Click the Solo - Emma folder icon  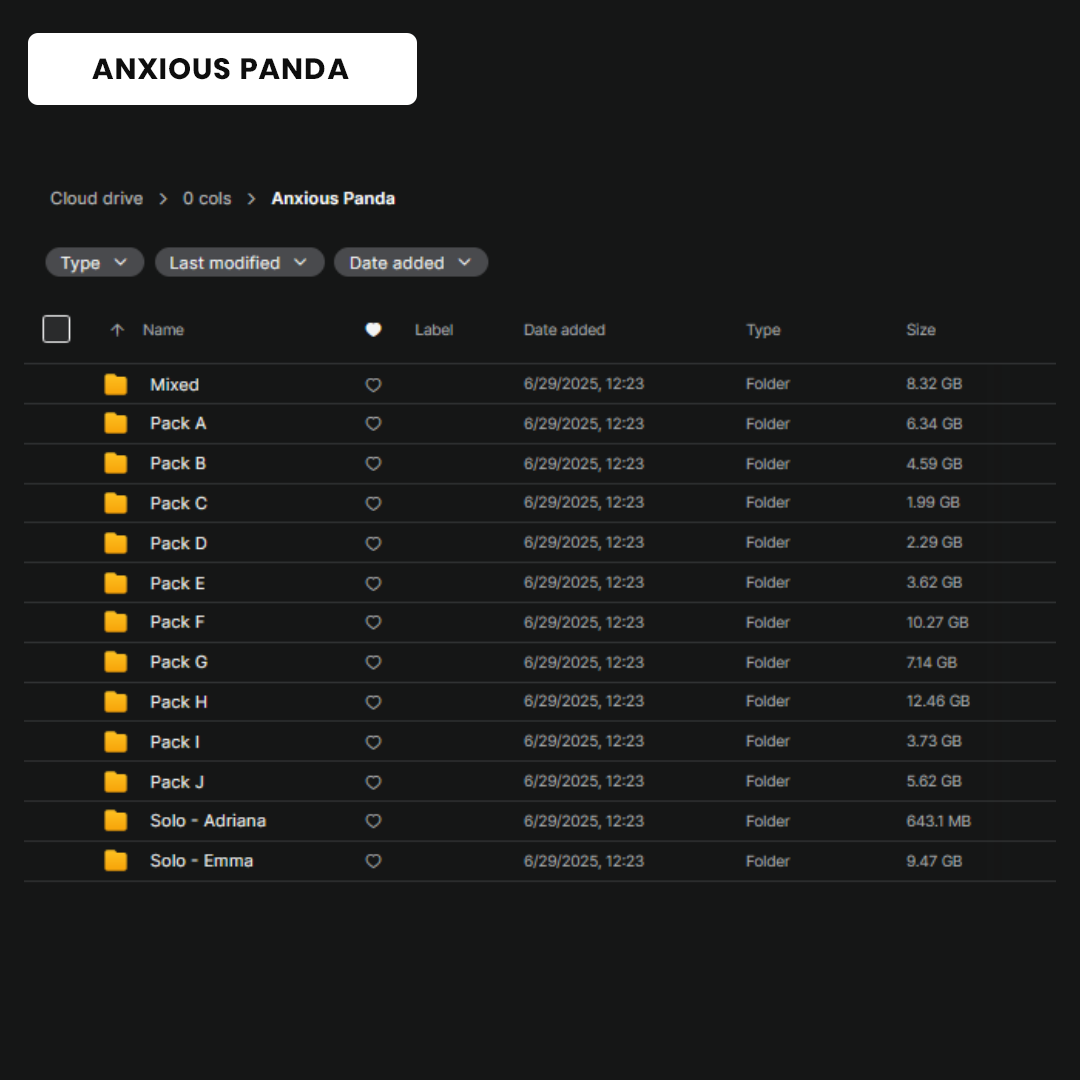tap(116, 861)
